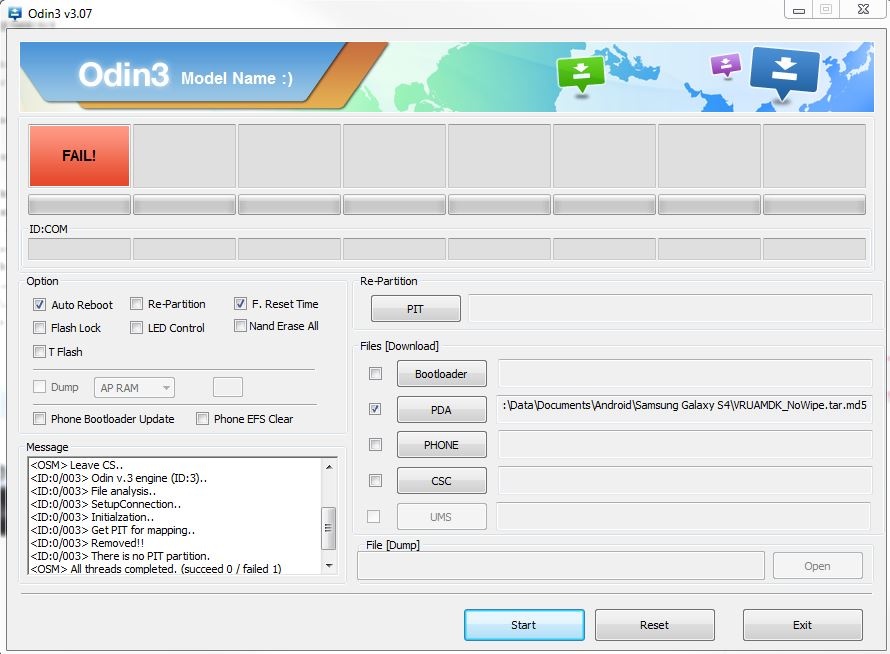Image resolution: width=890 pixels, height=654 pixels.
Task: Click the purple transfer bubble icon in banner
Action: coord(726,65)
